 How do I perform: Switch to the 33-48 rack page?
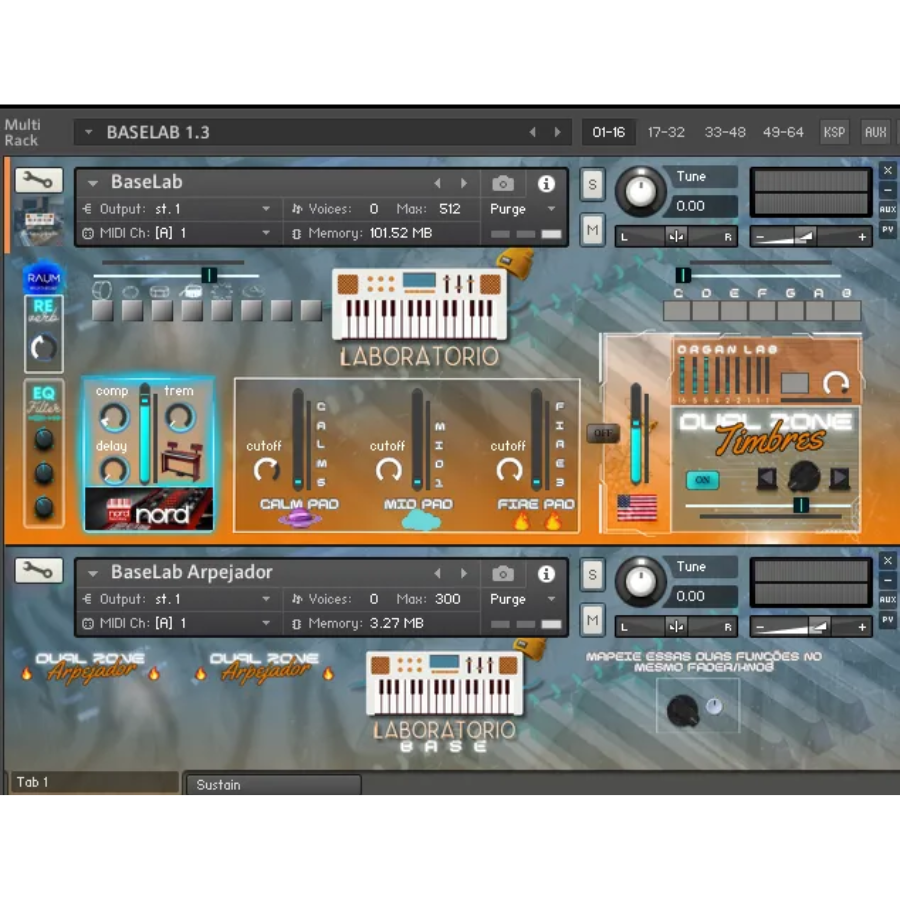[724, 133]
